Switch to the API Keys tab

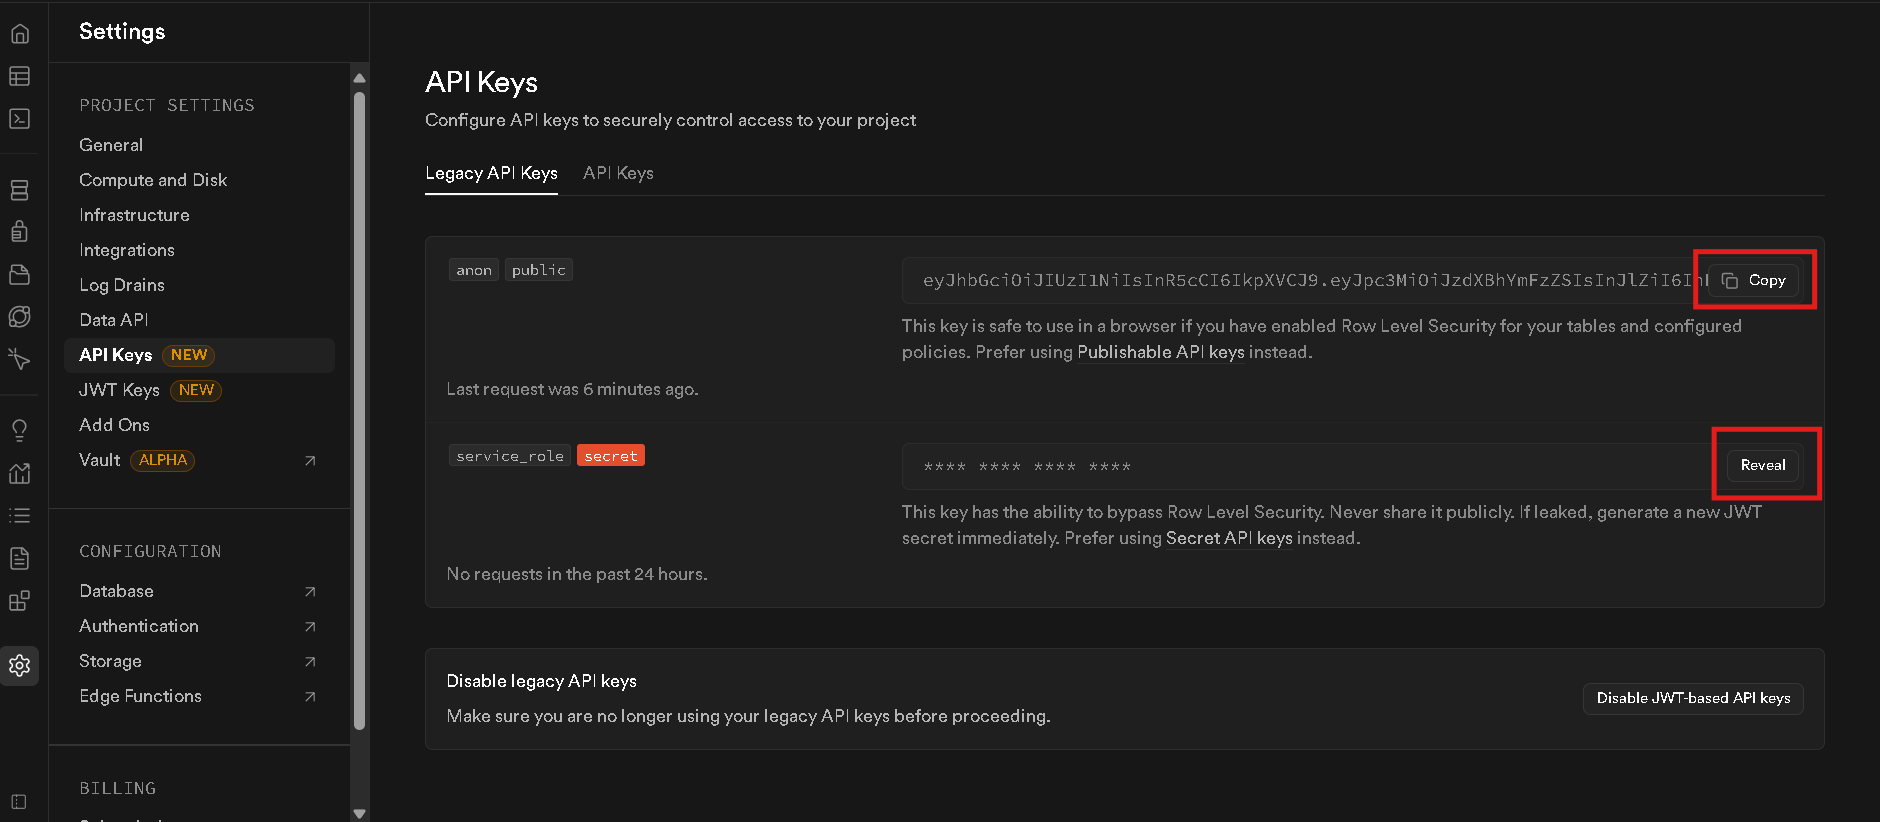618,173
